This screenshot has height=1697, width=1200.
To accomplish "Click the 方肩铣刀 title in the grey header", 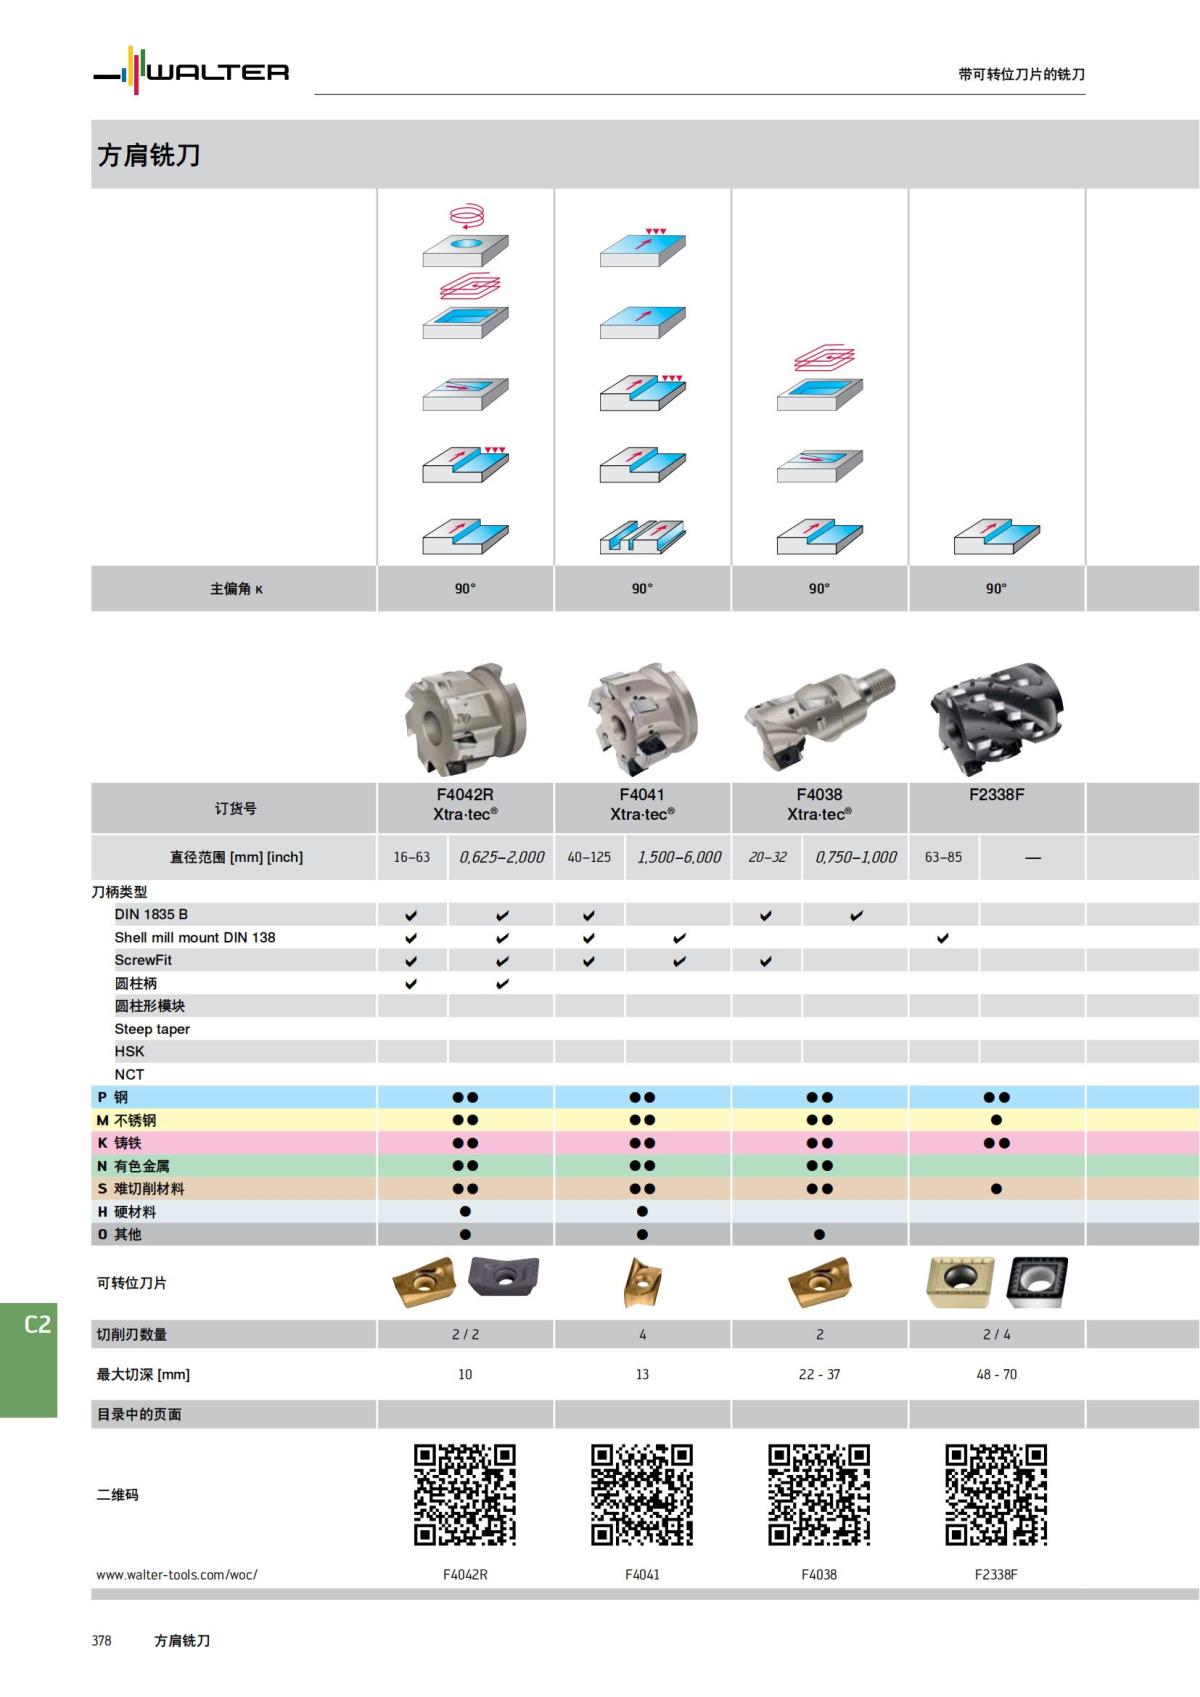I will [149, 155].
